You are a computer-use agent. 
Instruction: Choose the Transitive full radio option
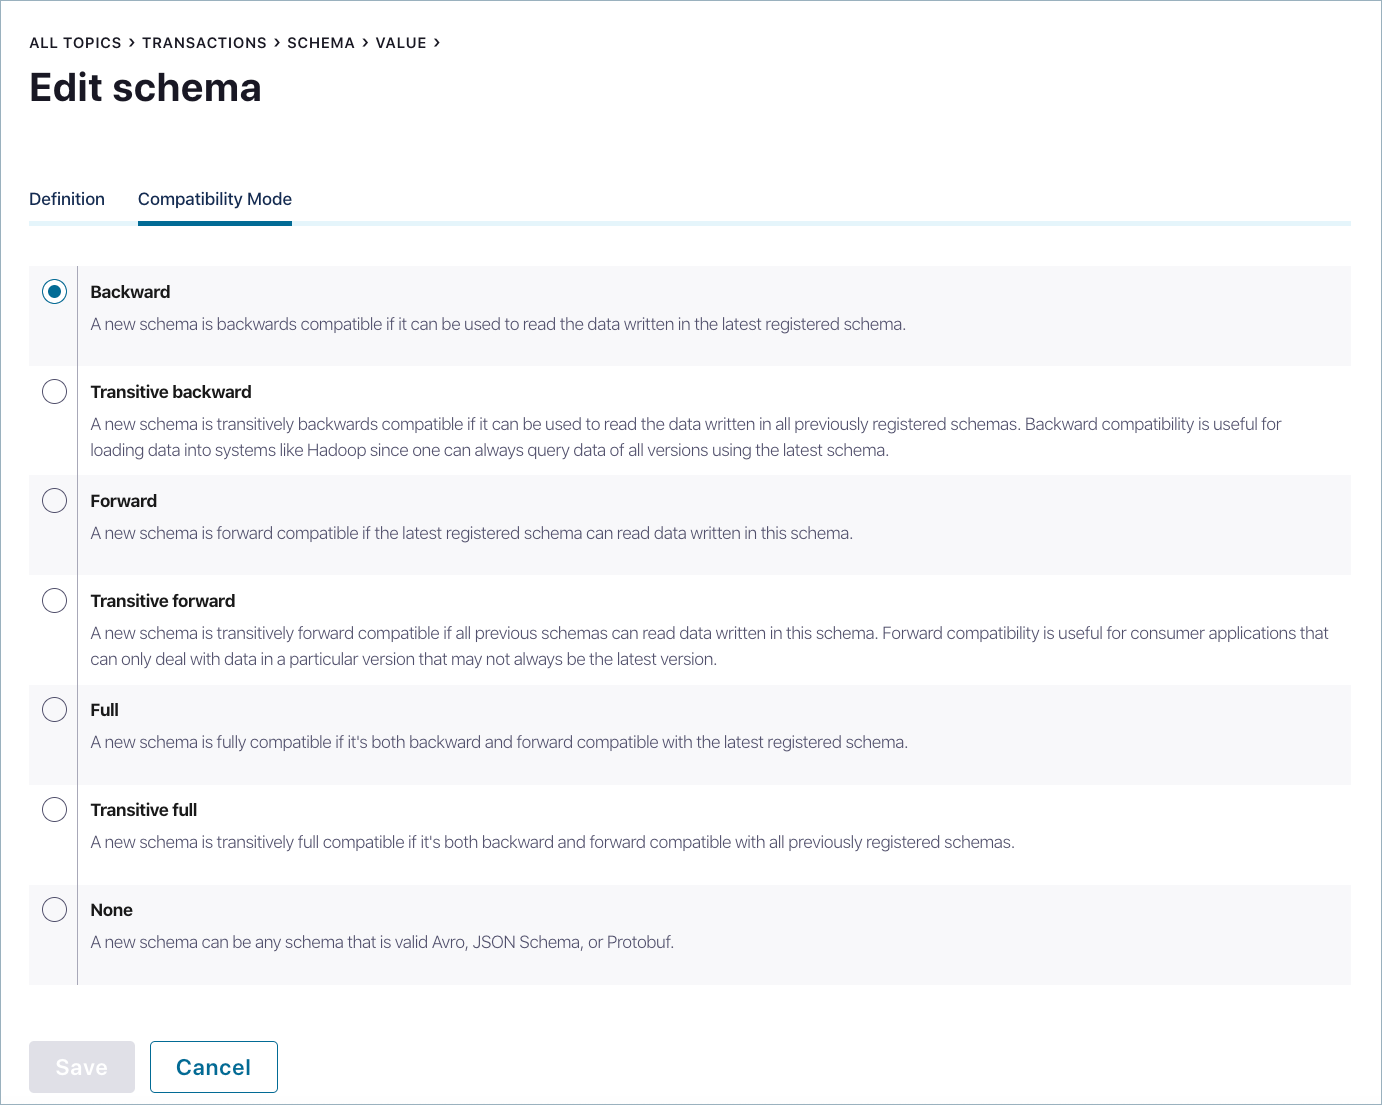point(55,810)
